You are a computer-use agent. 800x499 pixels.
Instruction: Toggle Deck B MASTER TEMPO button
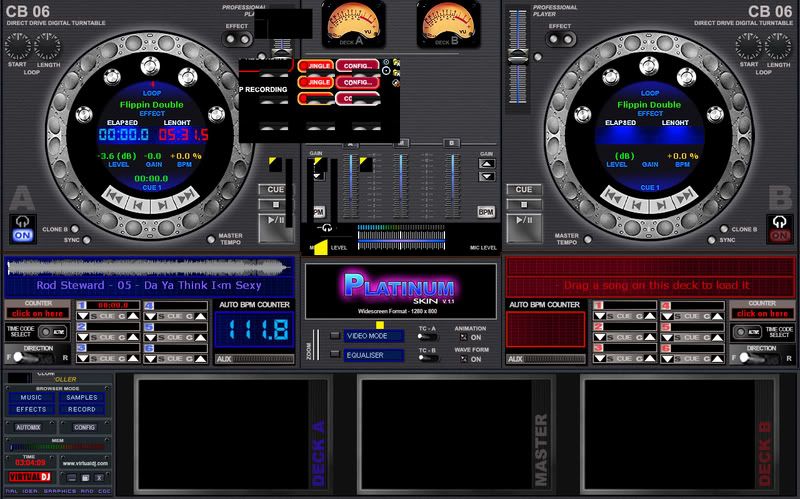(x=588, y=239)
